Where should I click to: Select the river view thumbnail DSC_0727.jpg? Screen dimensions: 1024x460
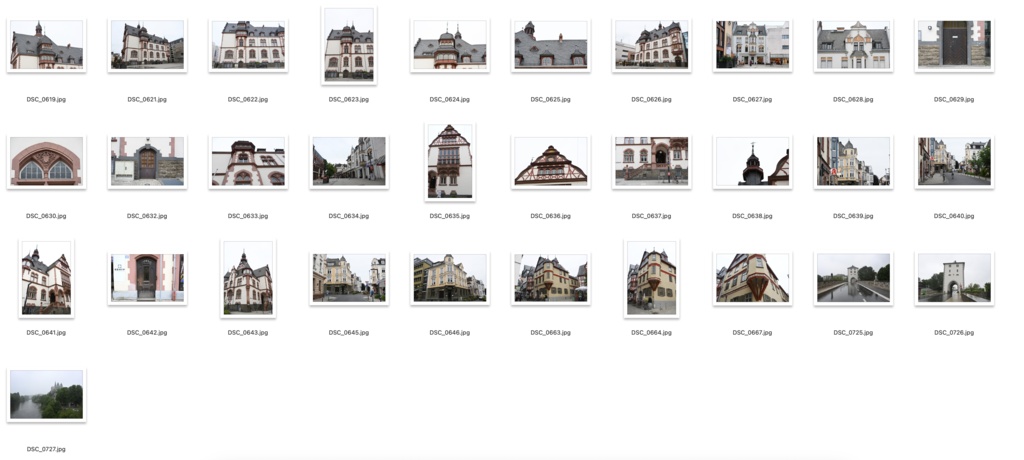click(46, 395)
